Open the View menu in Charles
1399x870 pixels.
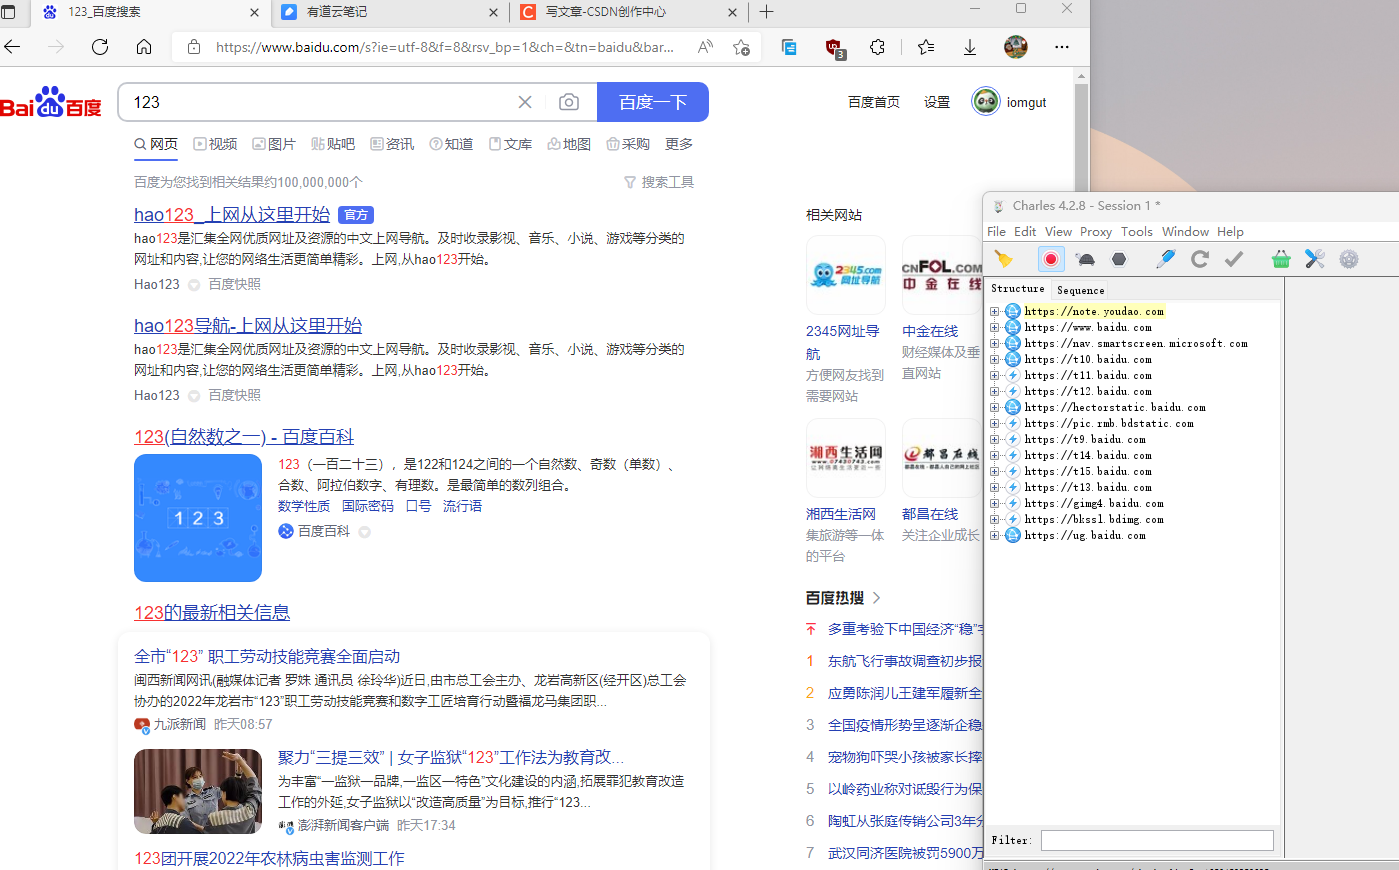tap(1058, 231)
